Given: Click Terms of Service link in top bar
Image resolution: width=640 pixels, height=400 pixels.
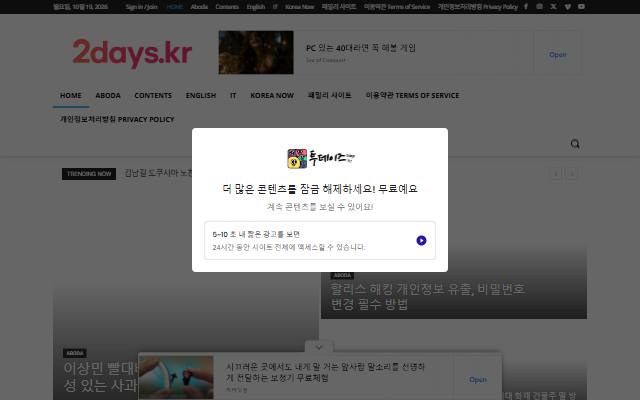Looking at the screenshot, I should (x=397, y=7).
